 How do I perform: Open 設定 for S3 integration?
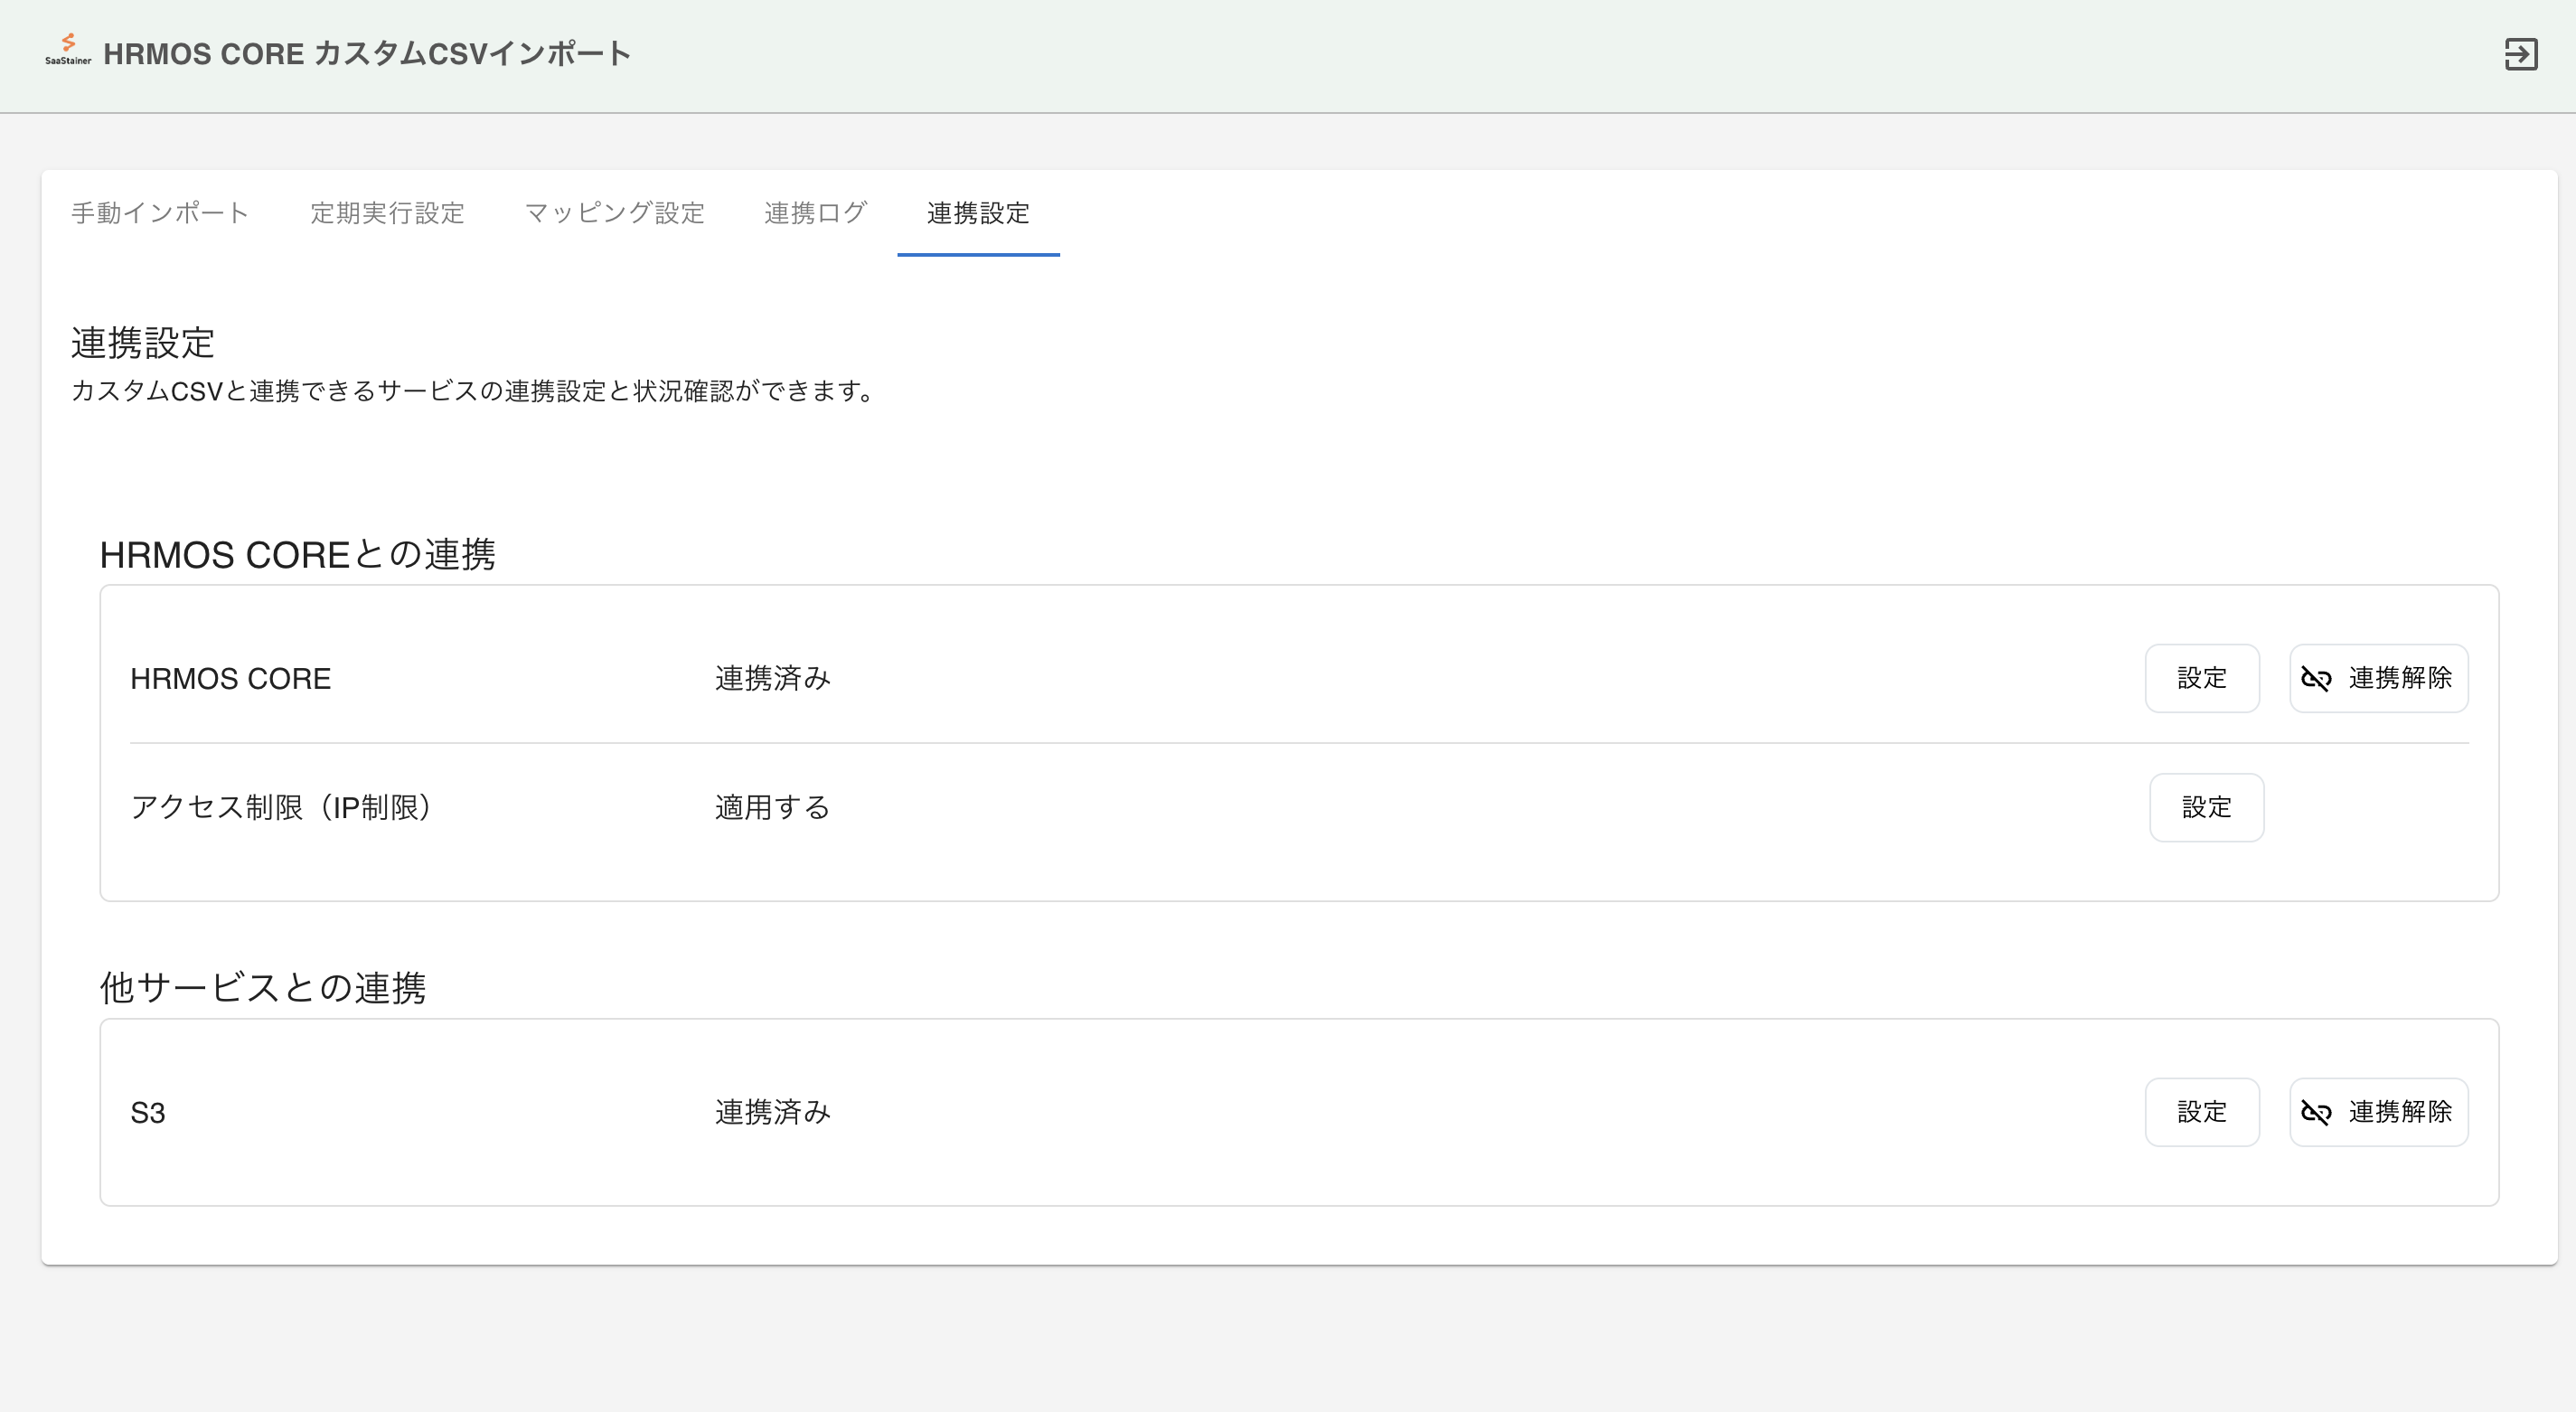coord(2201,1112)
